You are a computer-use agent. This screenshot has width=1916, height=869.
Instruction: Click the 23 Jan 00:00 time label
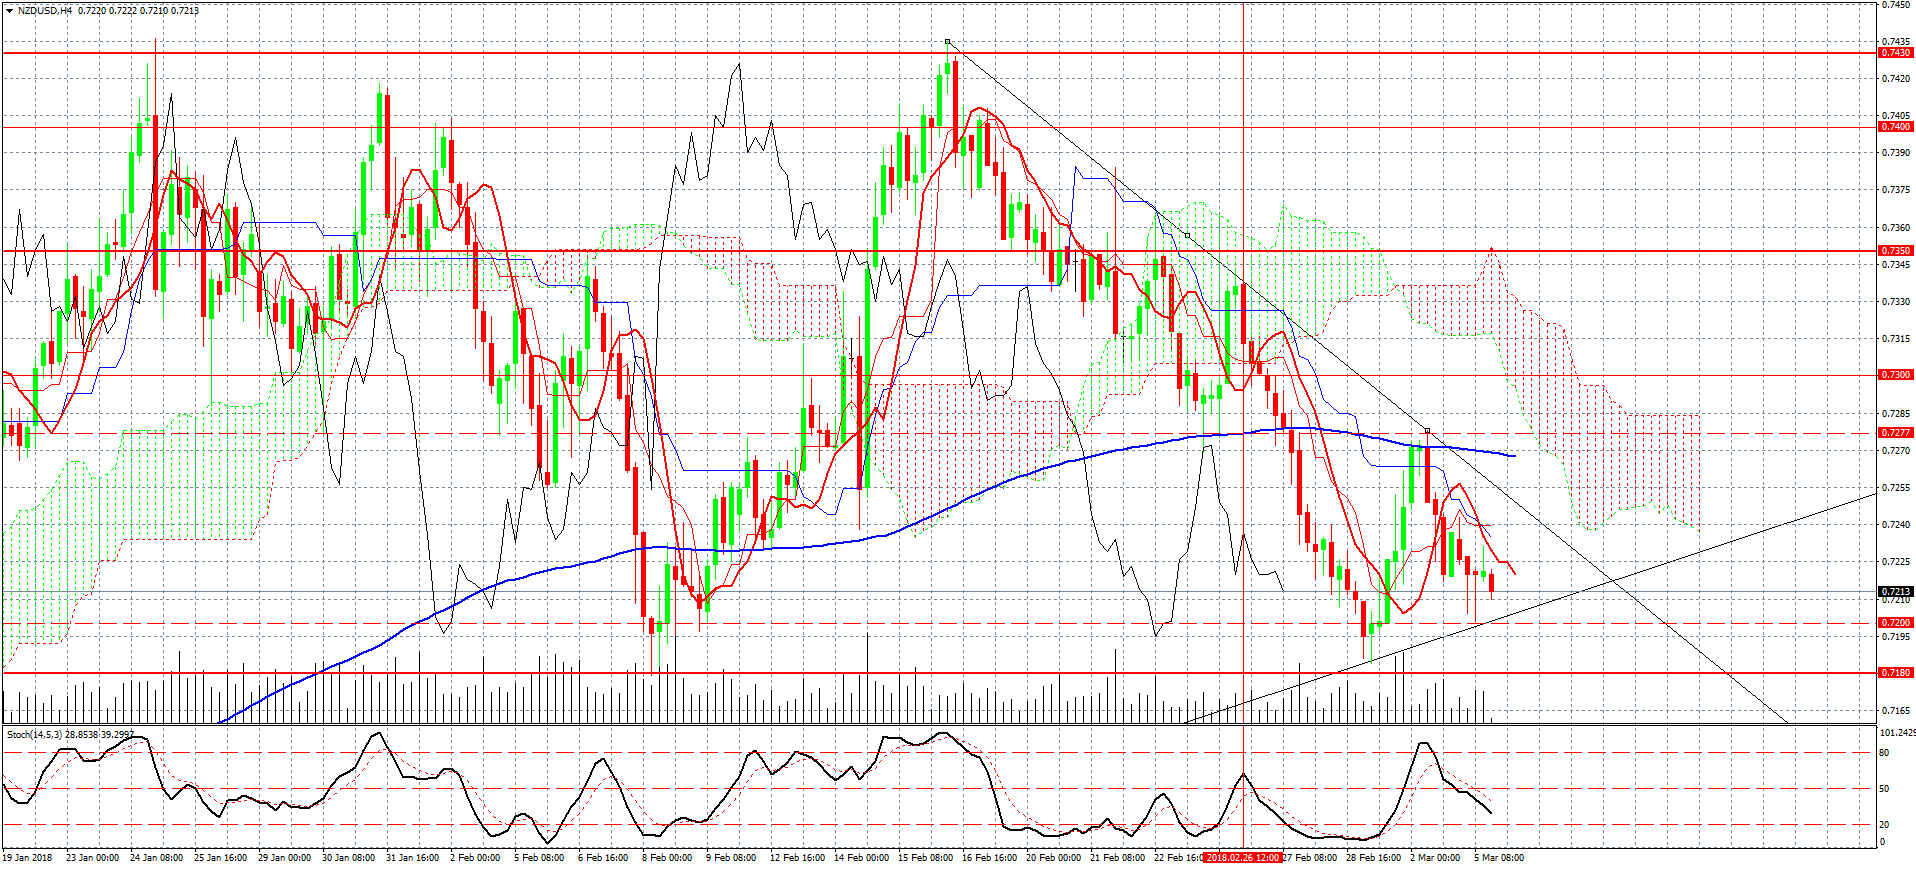[x=92, y=858]
